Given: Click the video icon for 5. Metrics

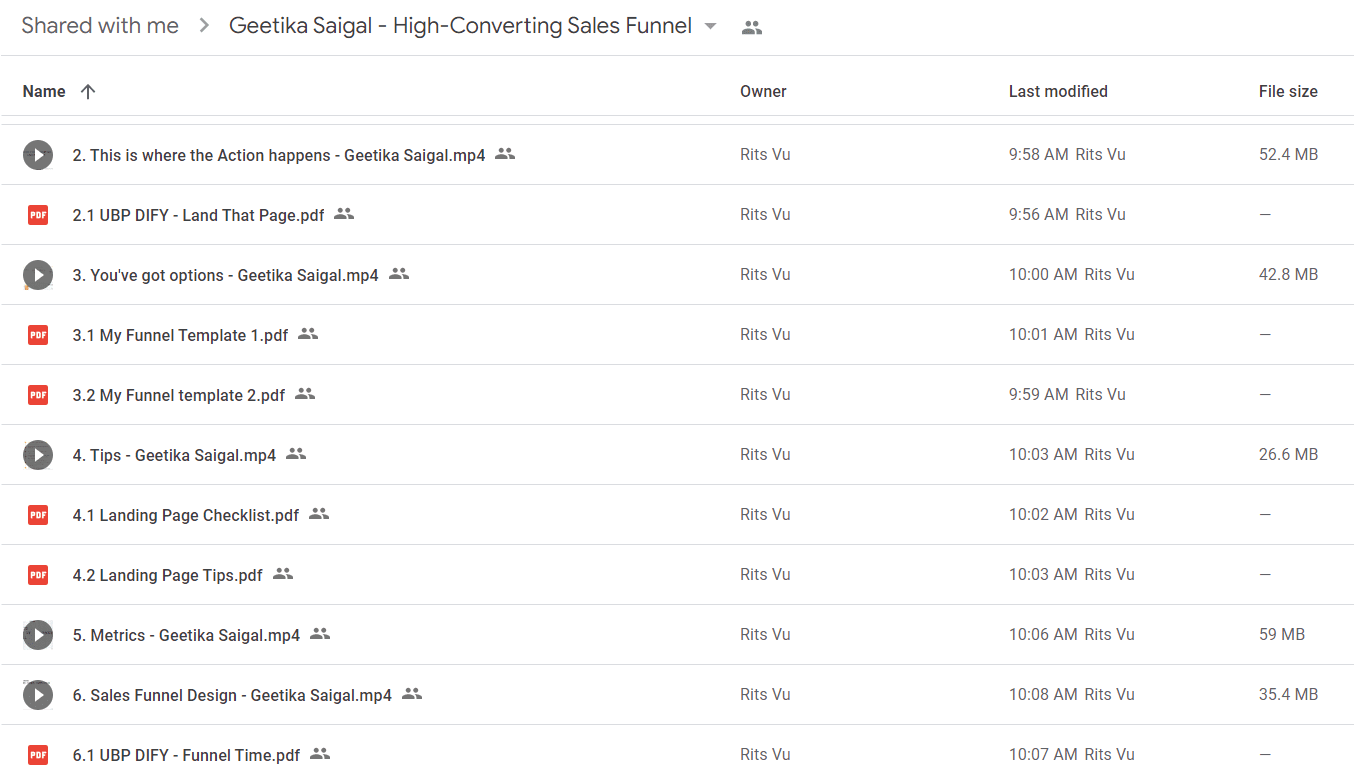Looking at the screenshot, I should (x=38, y=634).
